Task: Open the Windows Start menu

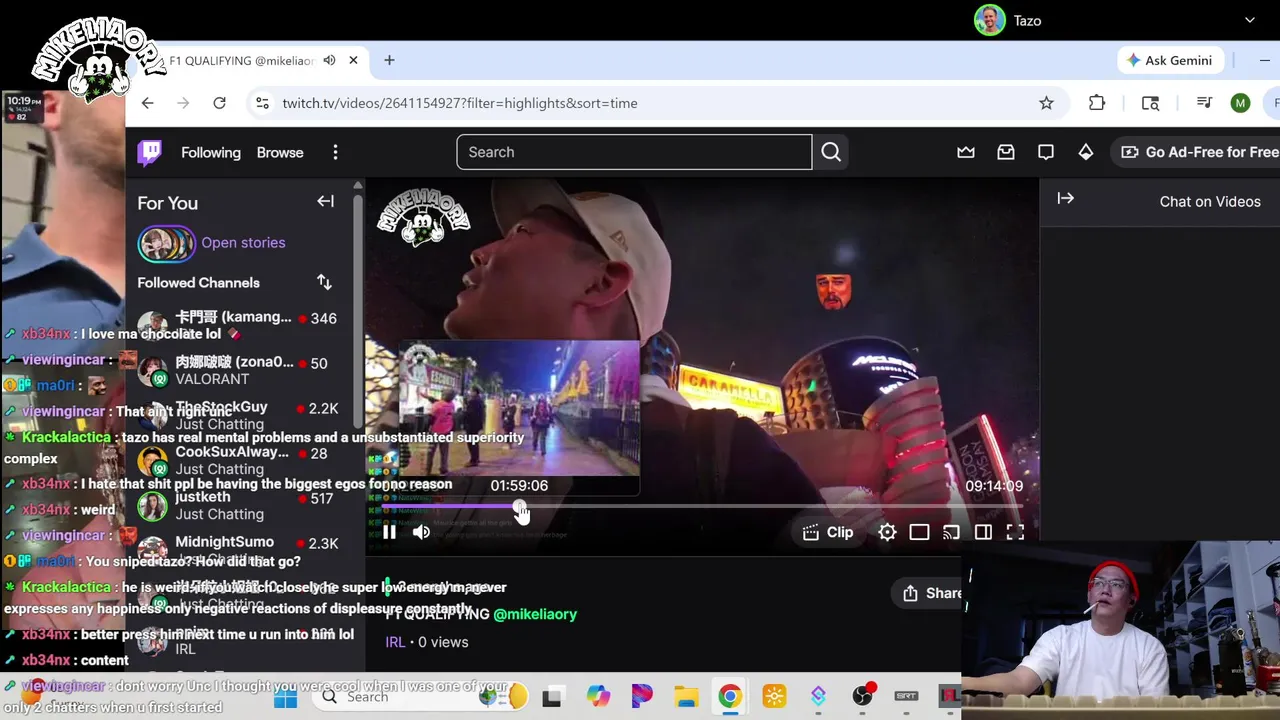Action: click(285, 697)
